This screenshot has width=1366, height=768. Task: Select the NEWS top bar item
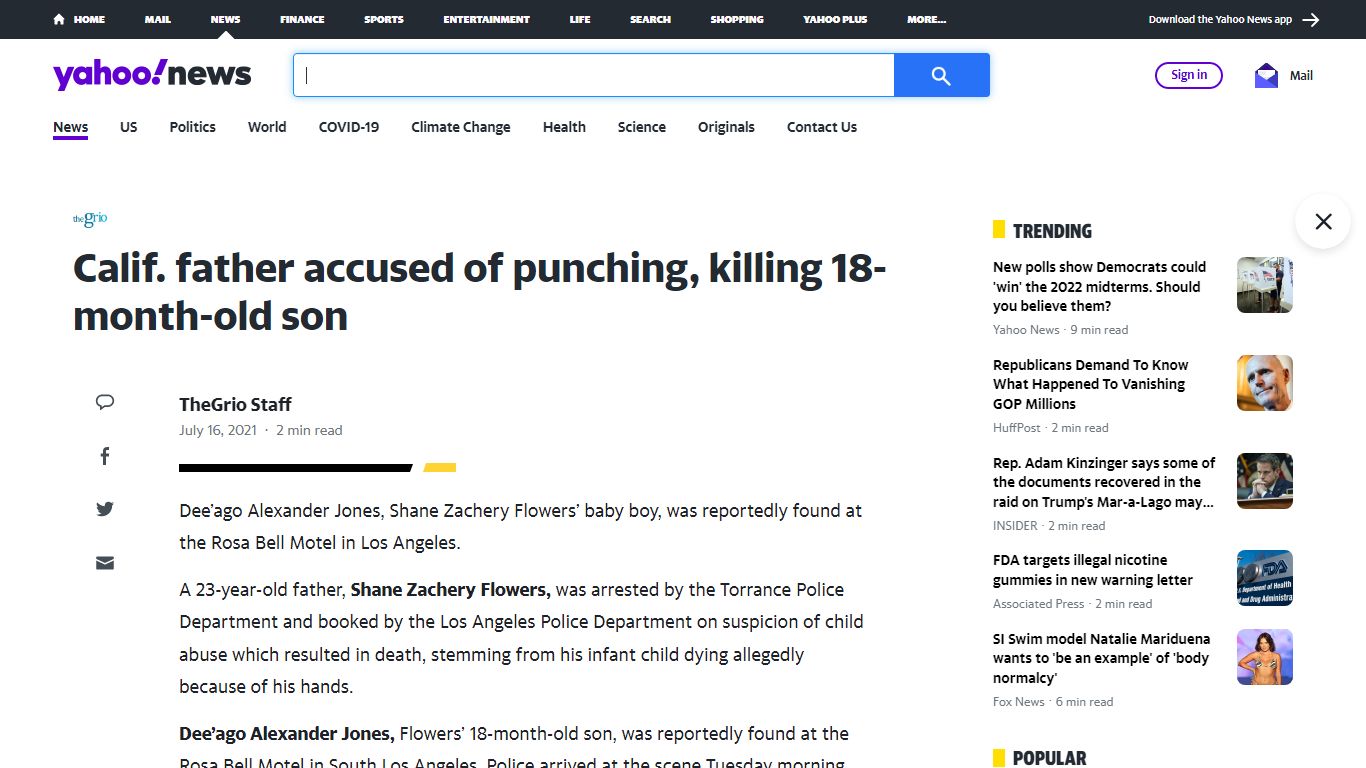[225, 19]
